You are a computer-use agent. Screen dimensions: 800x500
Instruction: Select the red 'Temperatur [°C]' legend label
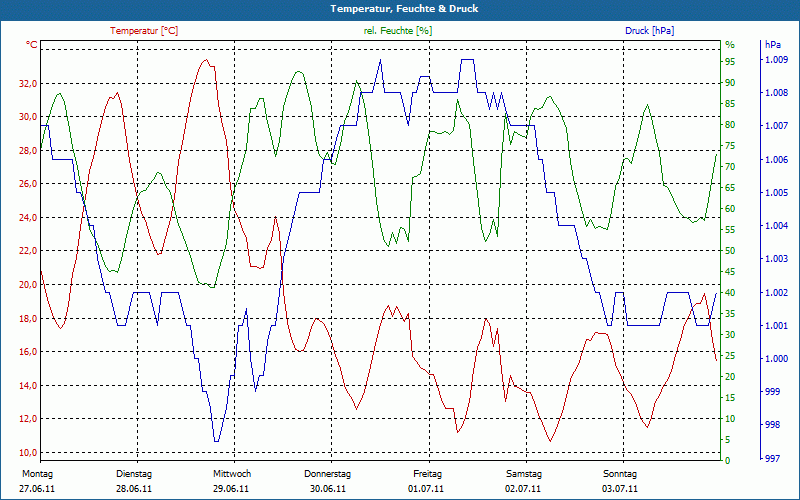pos(144,31)
